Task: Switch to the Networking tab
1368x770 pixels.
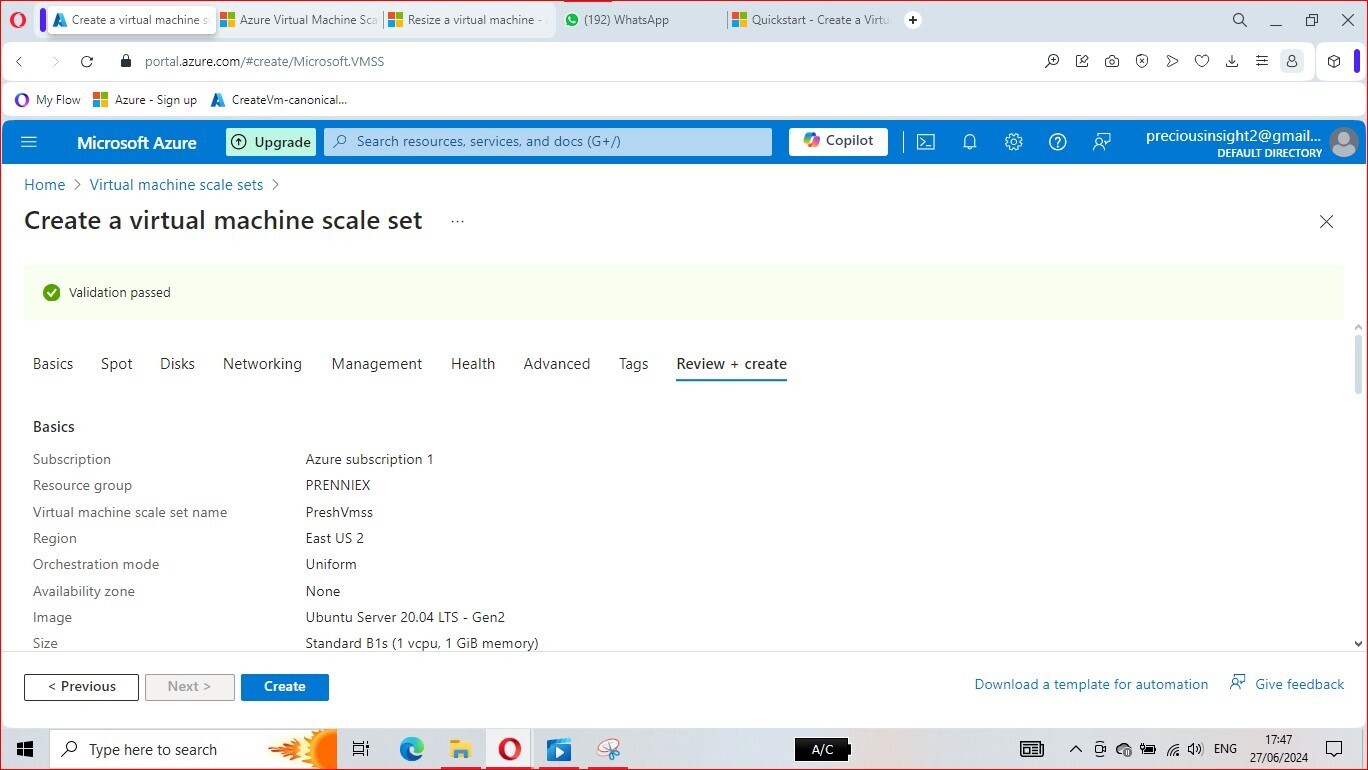Action: click(262, 364)
